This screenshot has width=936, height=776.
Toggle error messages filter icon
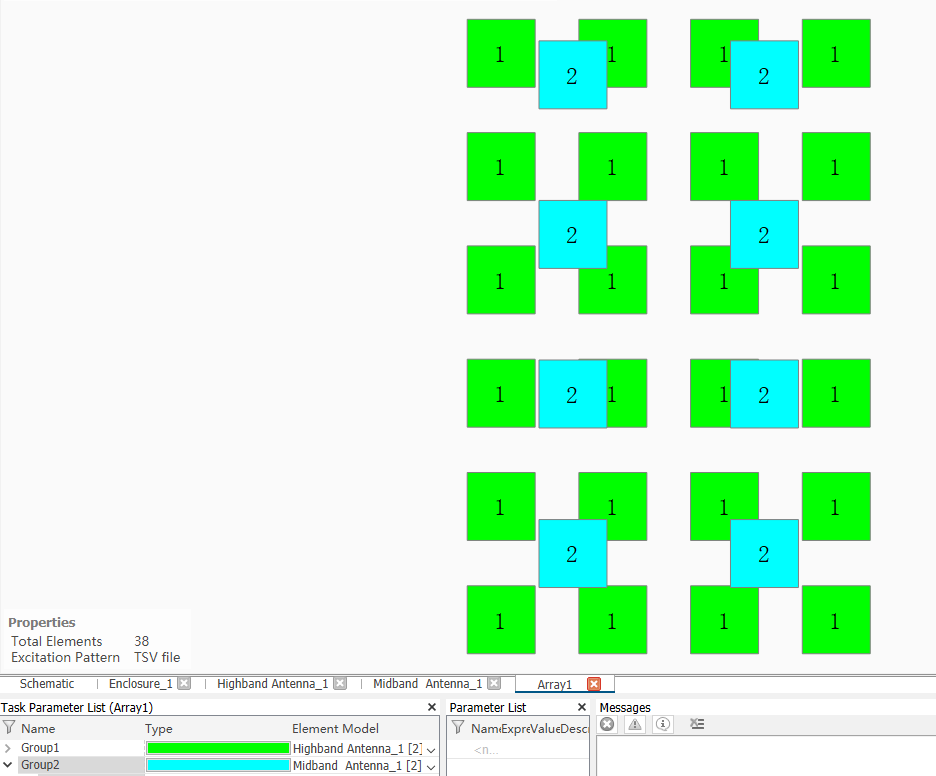[x=607, y=725]
